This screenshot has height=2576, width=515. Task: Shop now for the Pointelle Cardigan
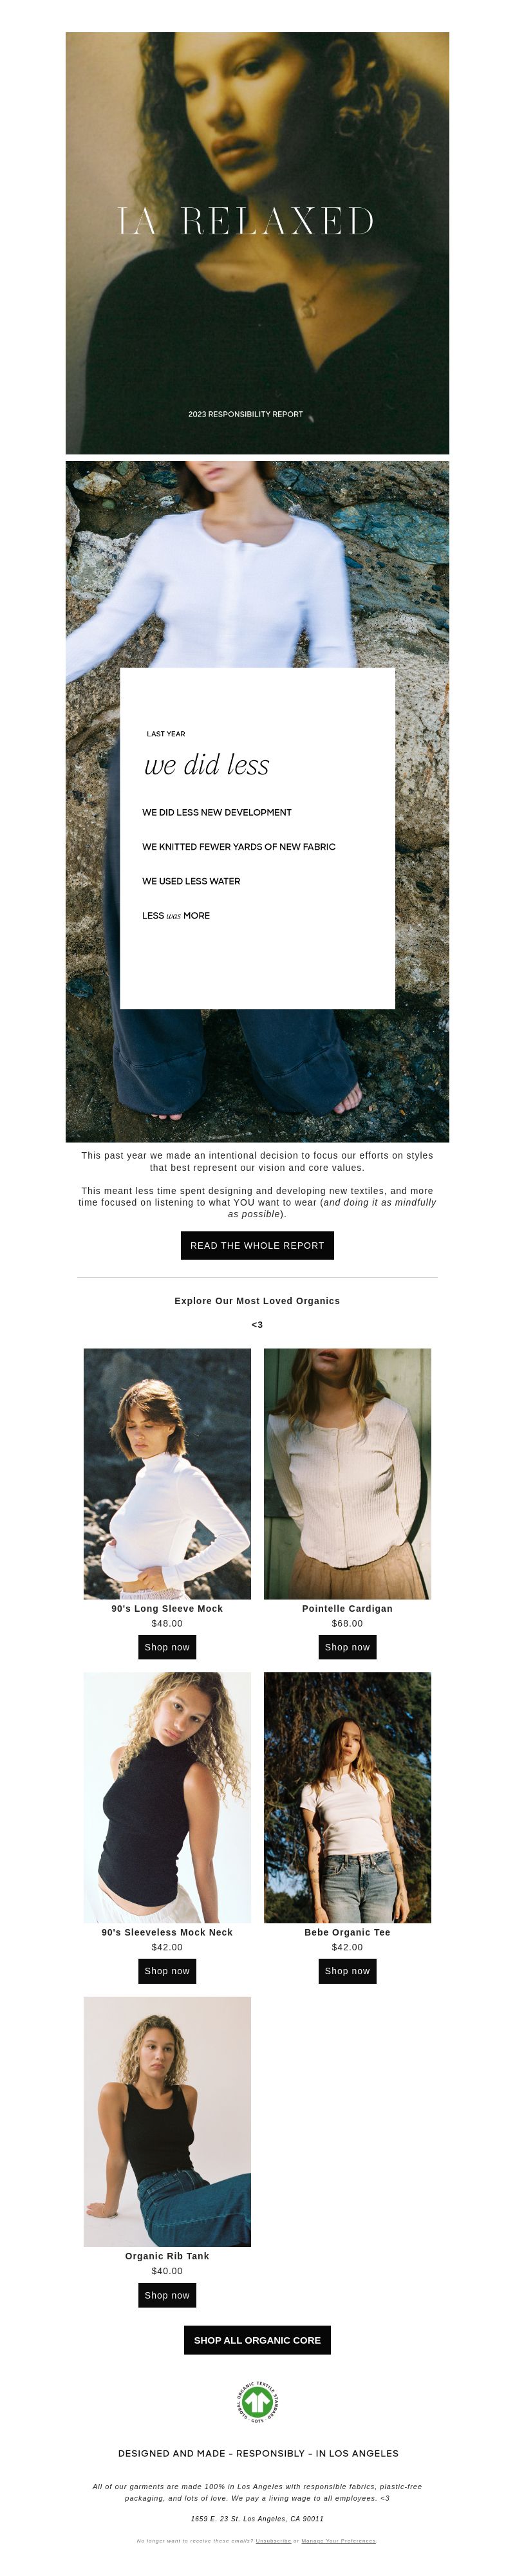[x=347, y=1647]
